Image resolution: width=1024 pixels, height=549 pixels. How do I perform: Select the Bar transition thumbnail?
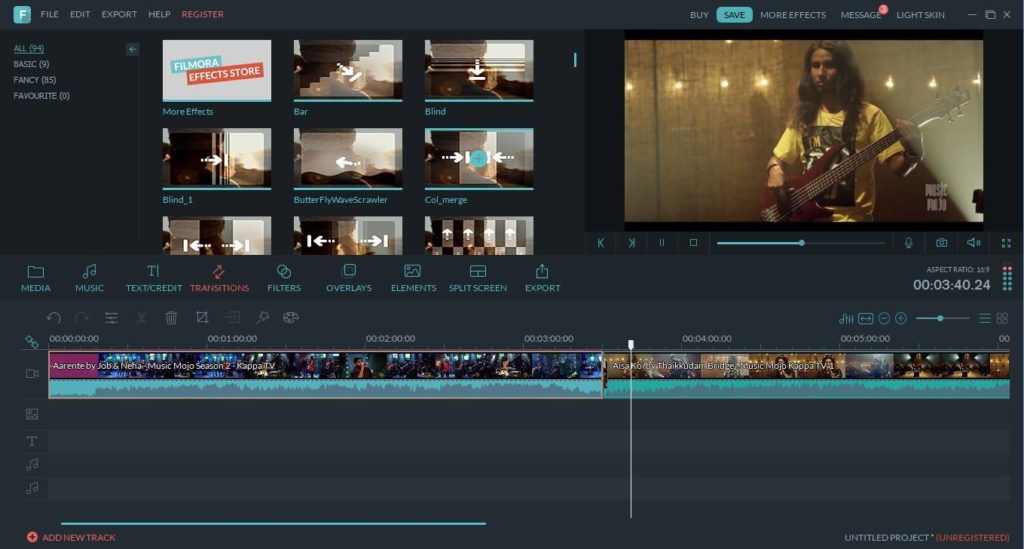tap(348, 71)
